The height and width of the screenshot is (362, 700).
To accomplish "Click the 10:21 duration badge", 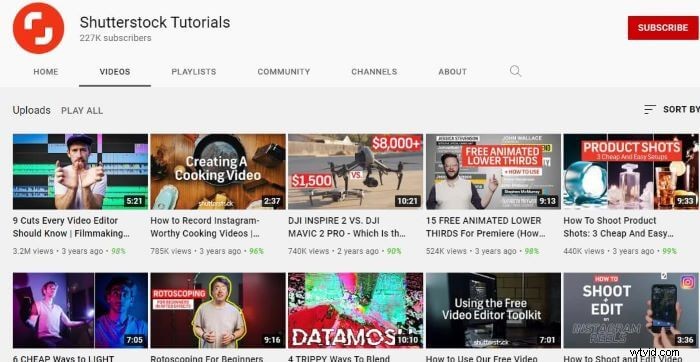I will pos(407,201).
